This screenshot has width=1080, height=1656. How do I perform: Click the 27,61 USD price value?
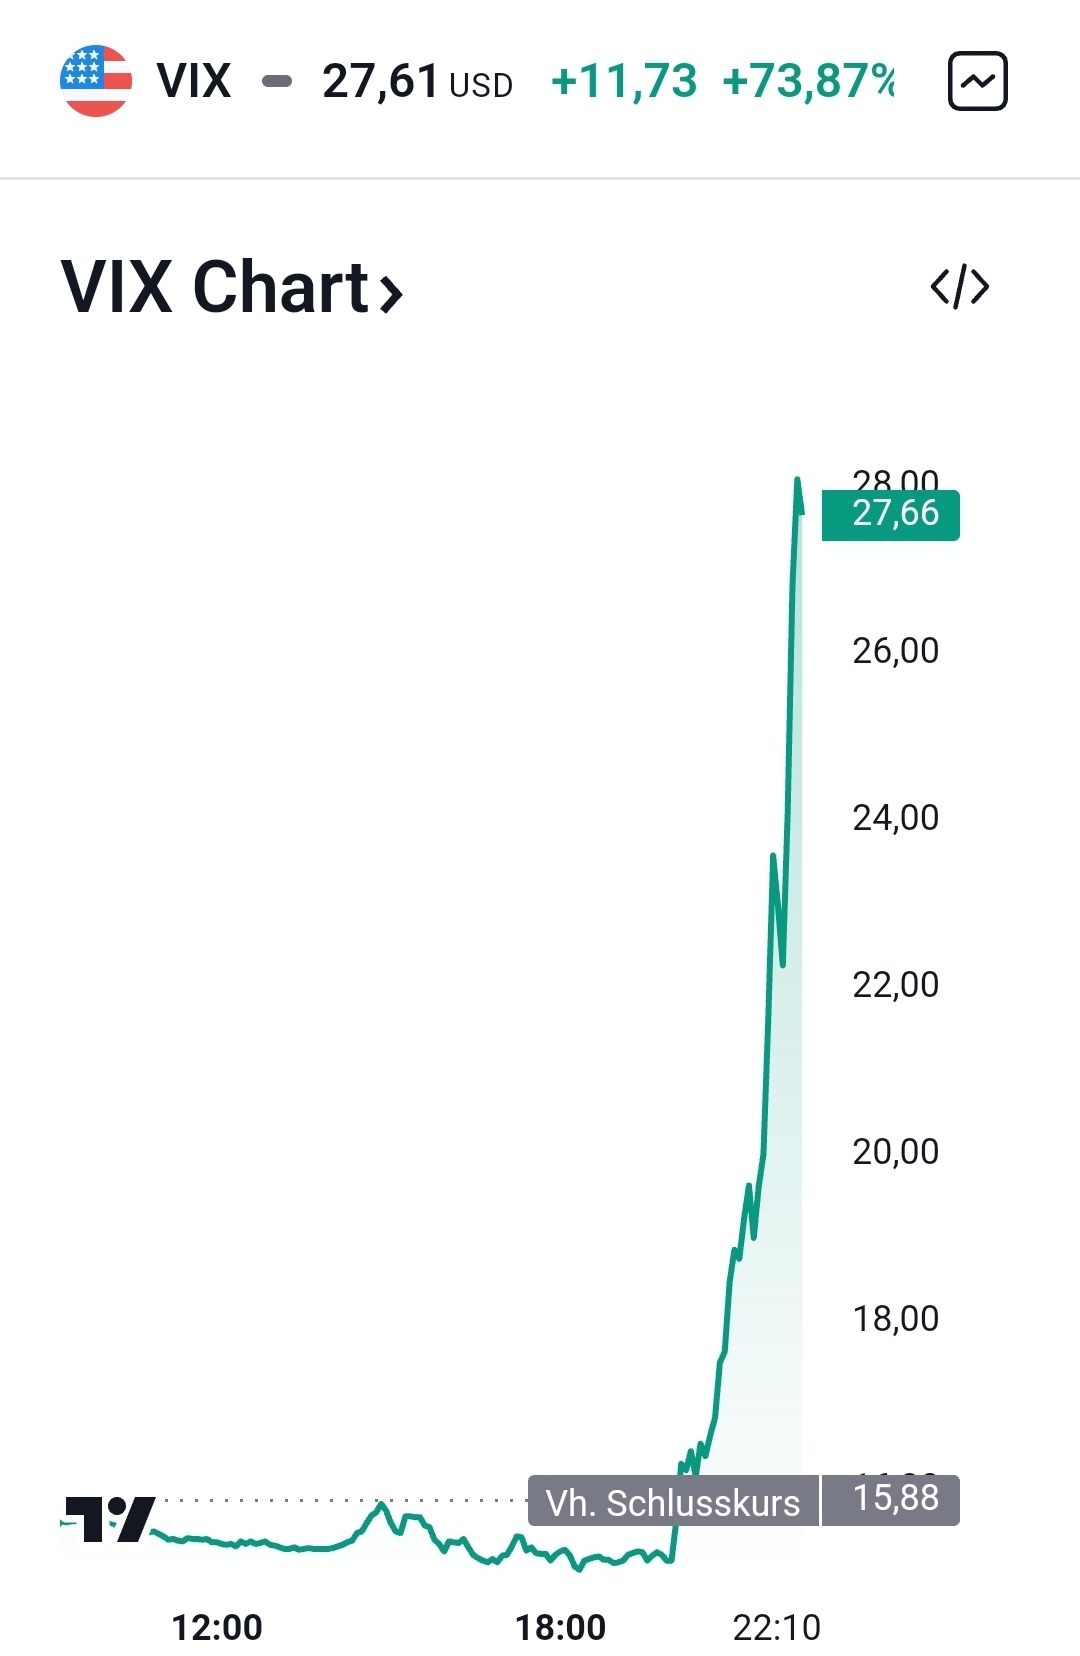click(x=416, y=81)
